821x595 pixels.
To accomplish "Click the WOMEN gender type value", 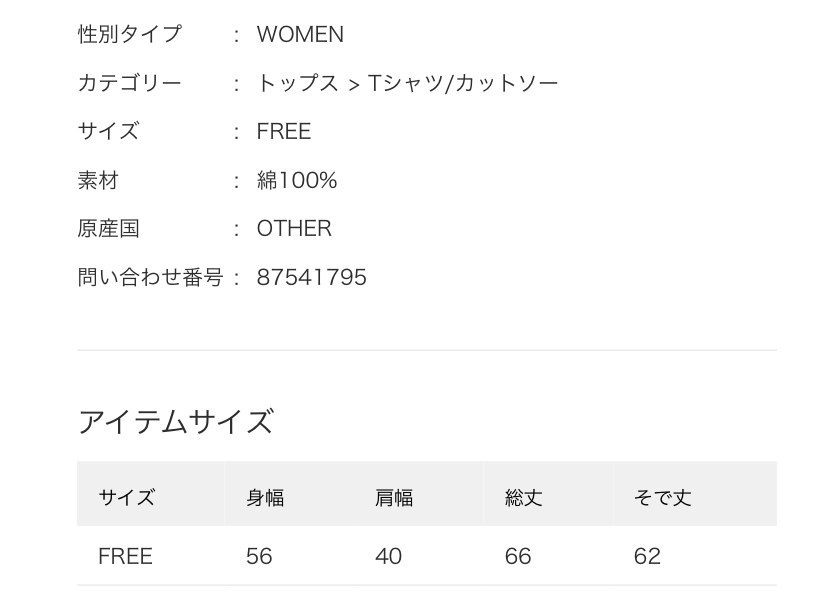I will (300, 35).
